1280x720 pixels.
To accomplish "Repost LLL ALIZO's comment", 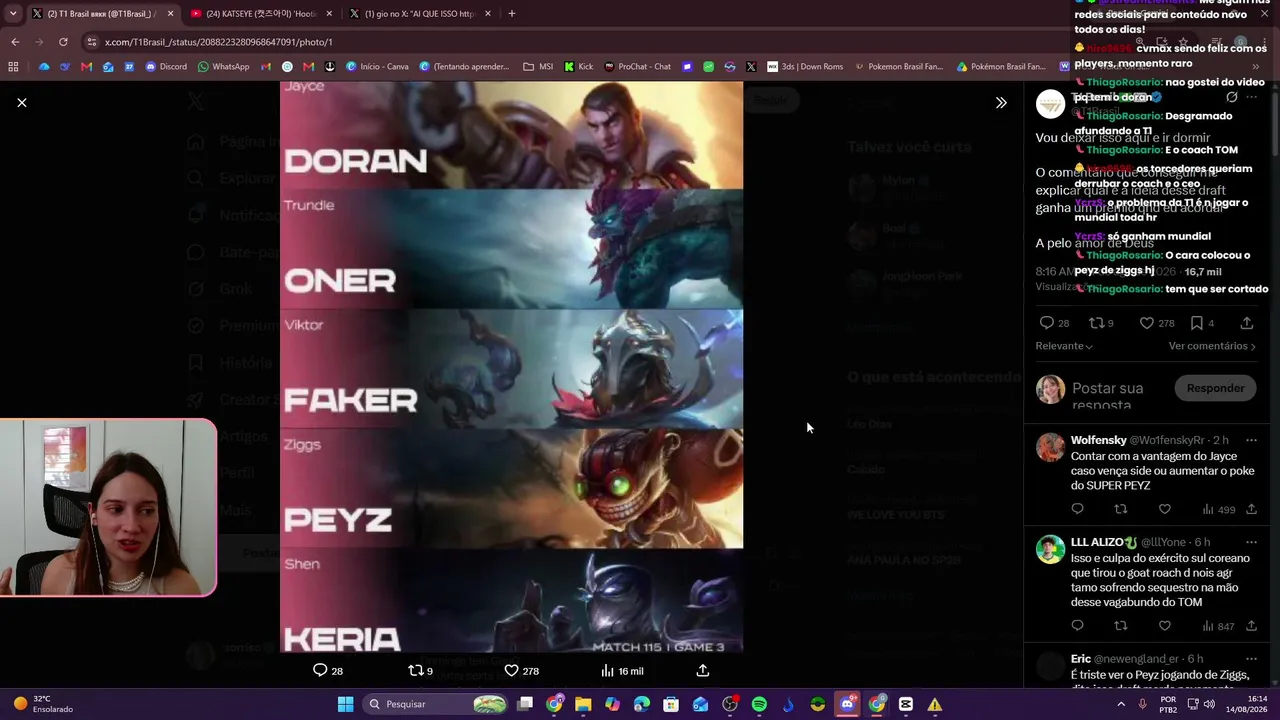I will [x=1121, y=625].
